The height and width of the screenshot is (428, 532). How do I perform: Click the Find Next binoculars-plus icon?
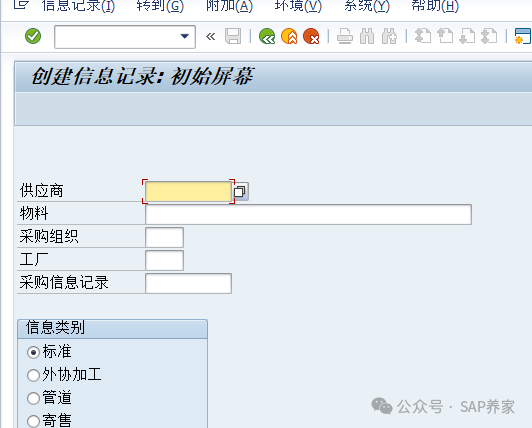389,36
